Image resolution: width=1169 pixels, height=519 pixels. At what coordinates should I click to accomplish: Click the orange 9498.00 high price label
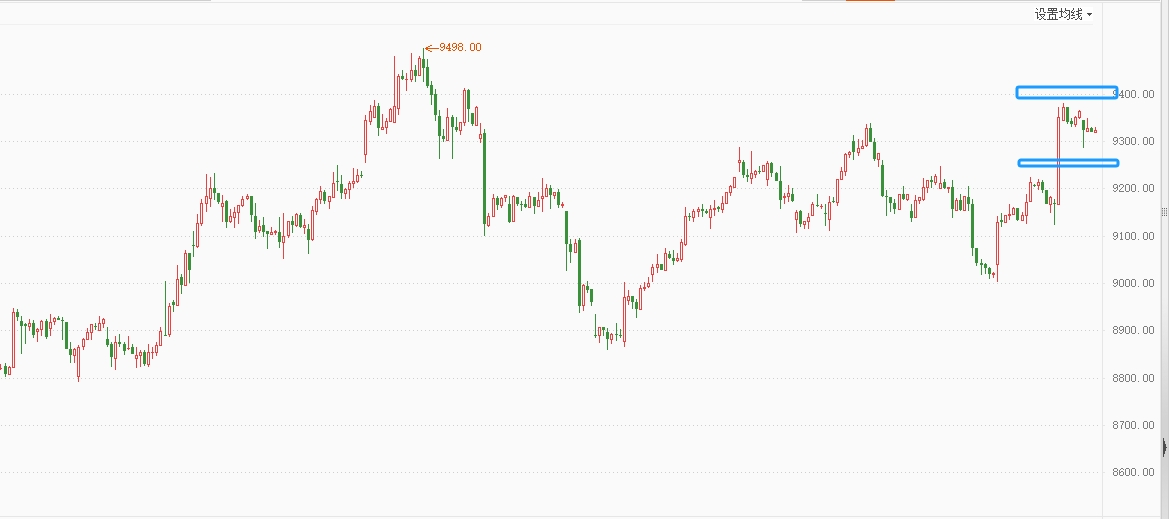click(x=460, y=47)
